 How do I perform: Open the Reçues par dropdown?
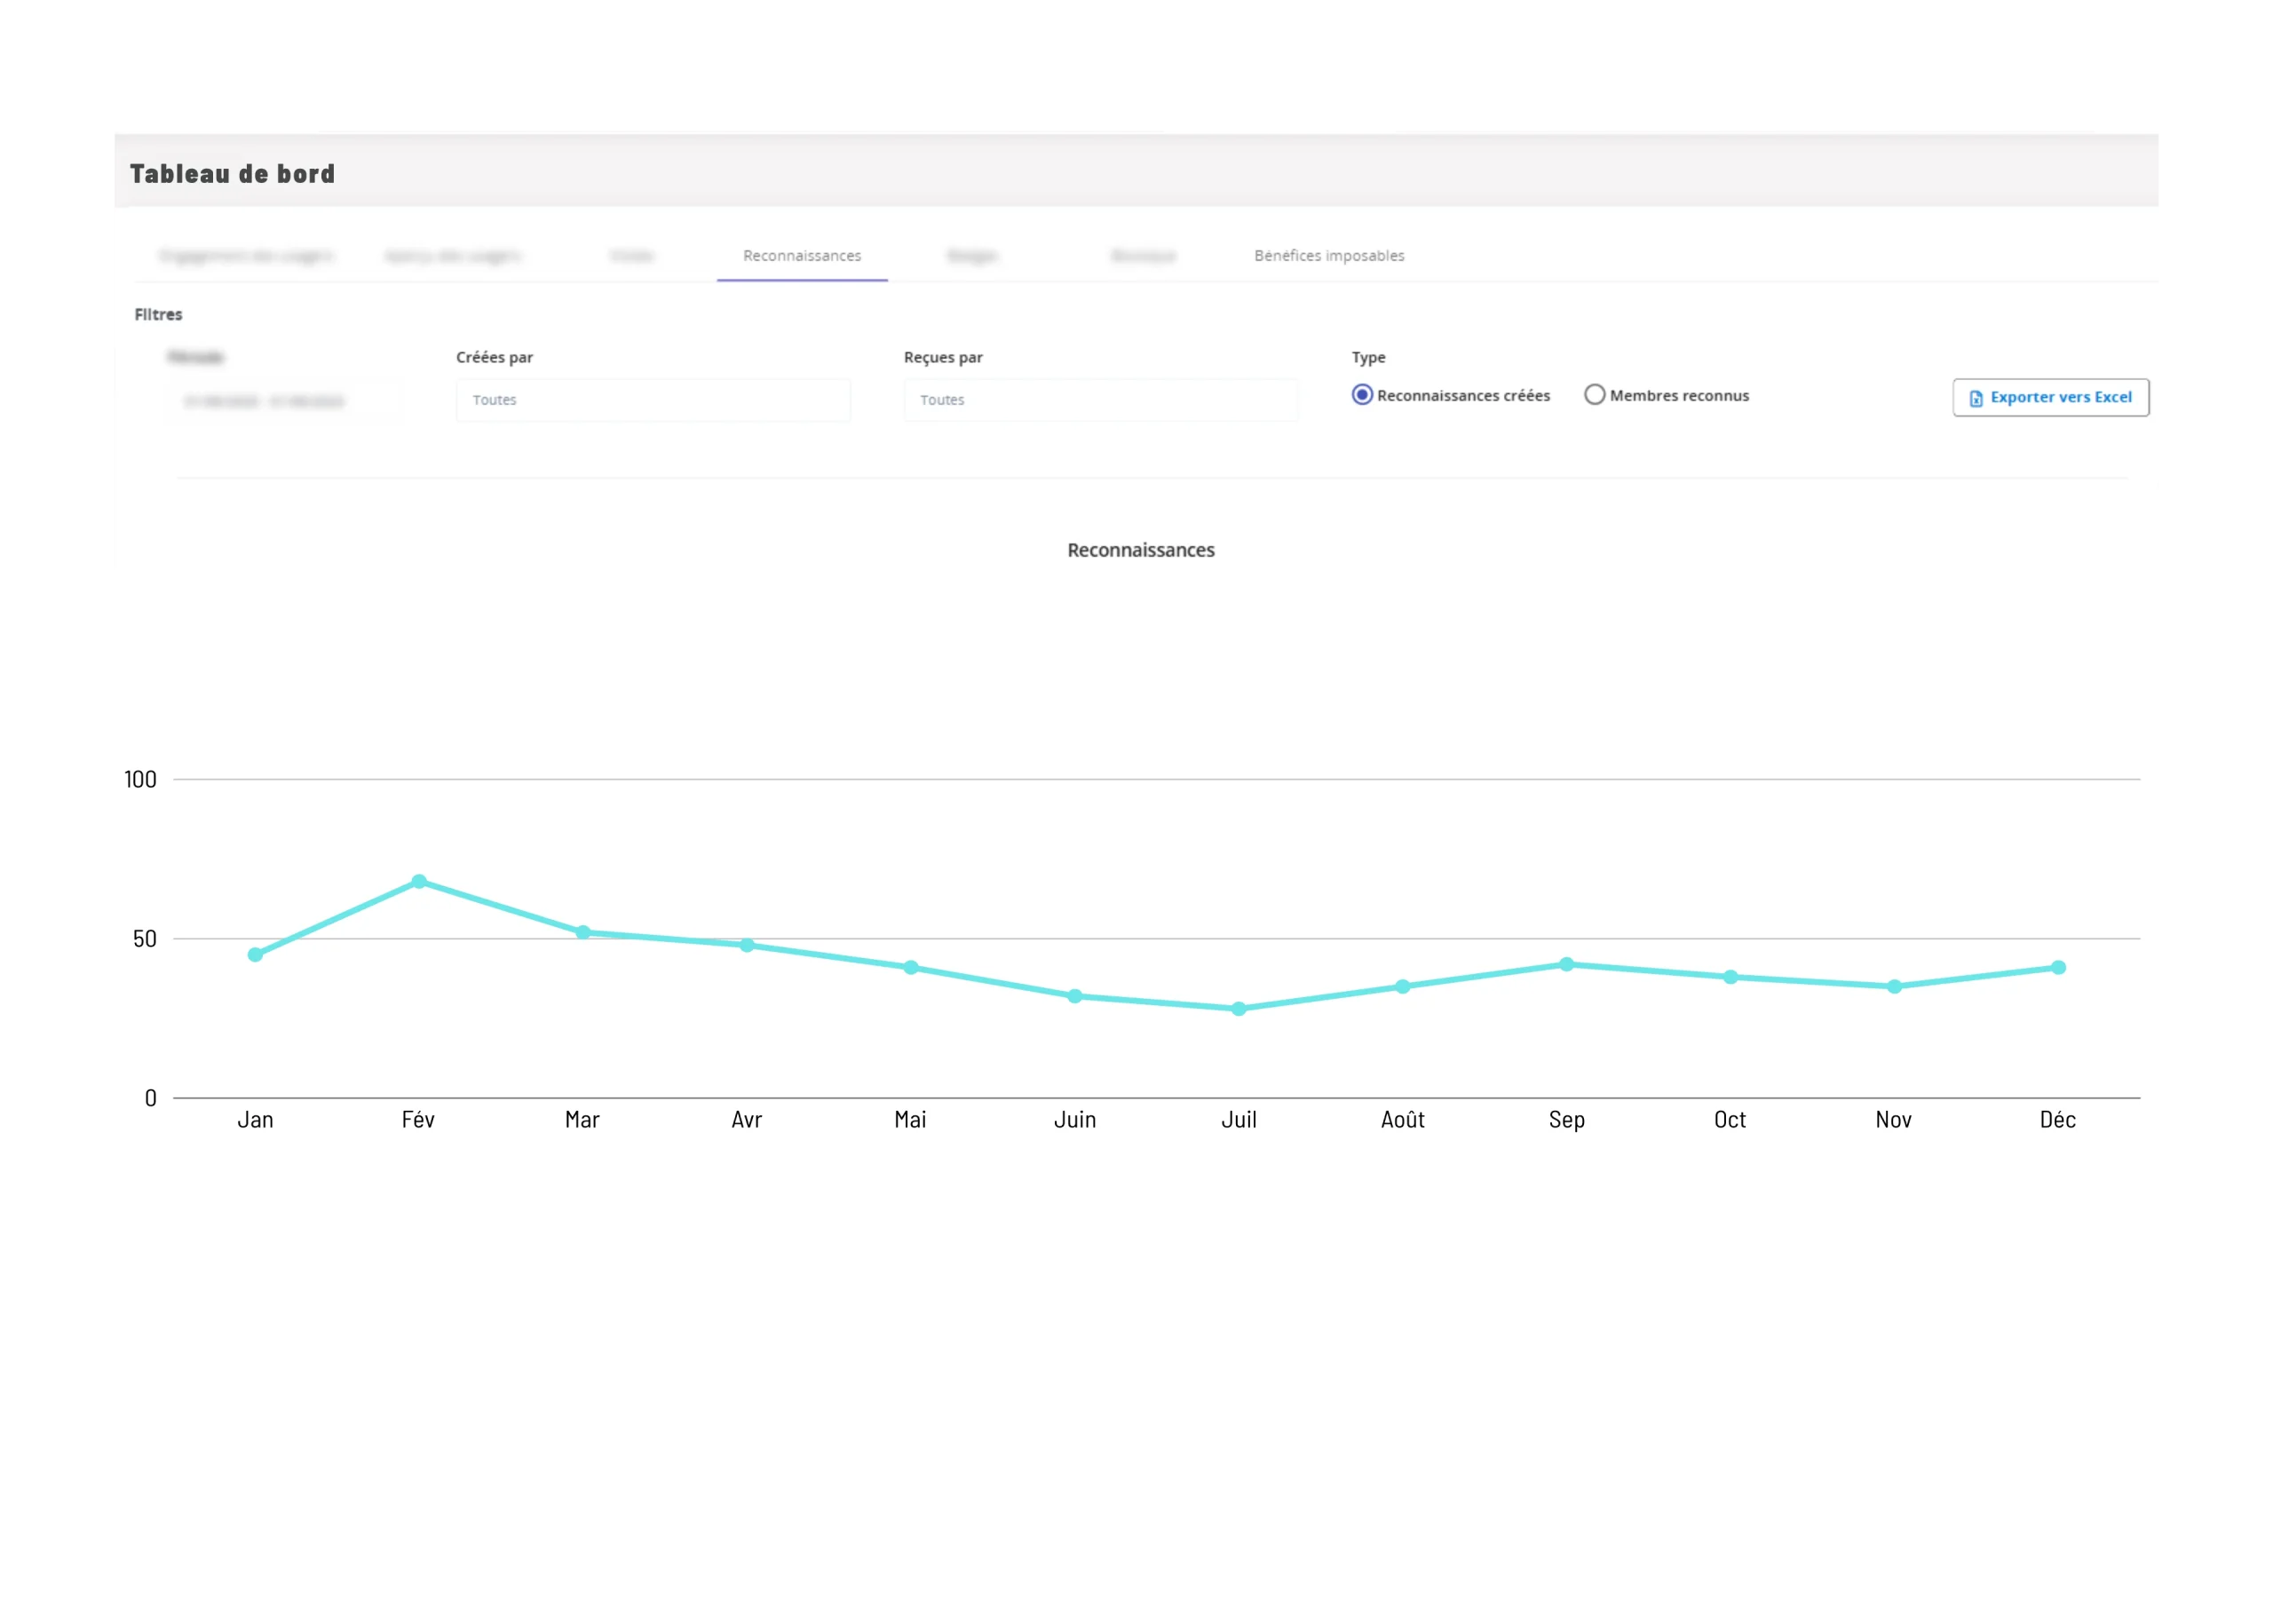(x=1100, y=400)
